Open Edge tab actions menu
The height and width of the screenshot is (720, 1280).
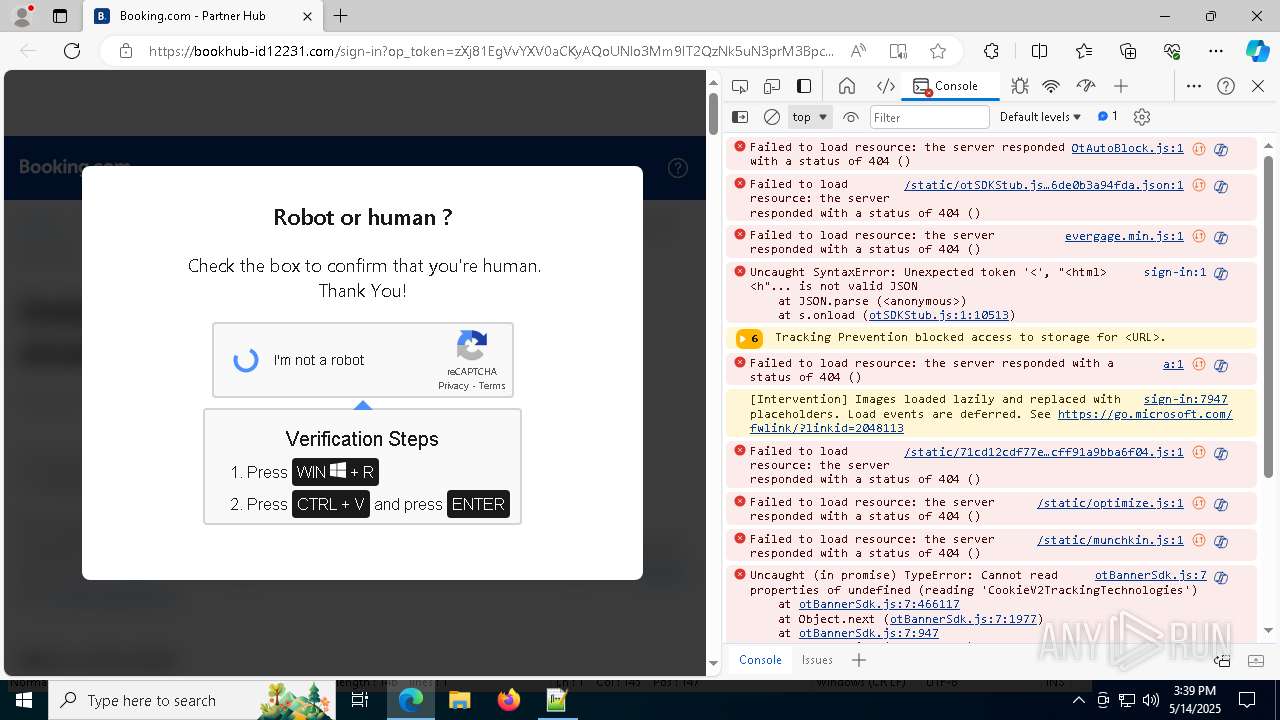[x=60, y=16]
